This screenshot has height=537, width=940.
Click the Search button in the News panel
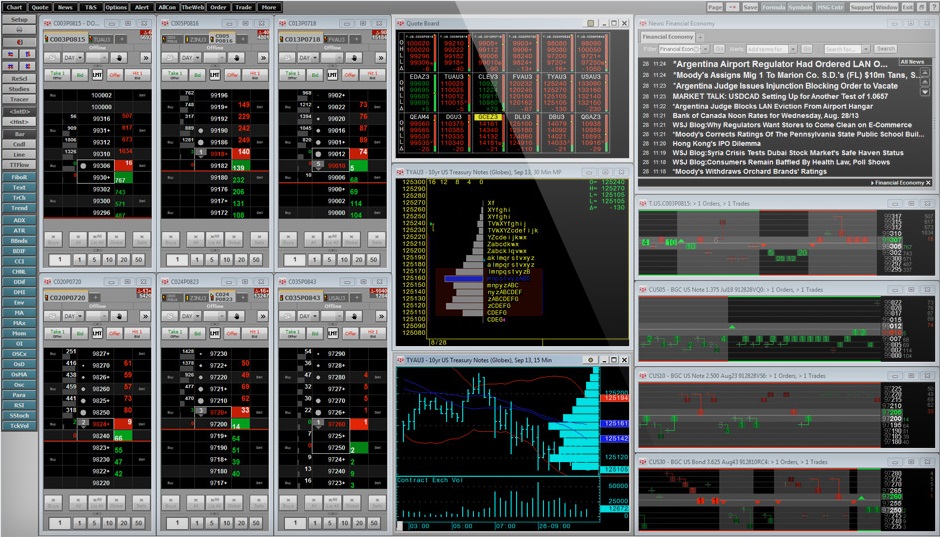[885, 48]
